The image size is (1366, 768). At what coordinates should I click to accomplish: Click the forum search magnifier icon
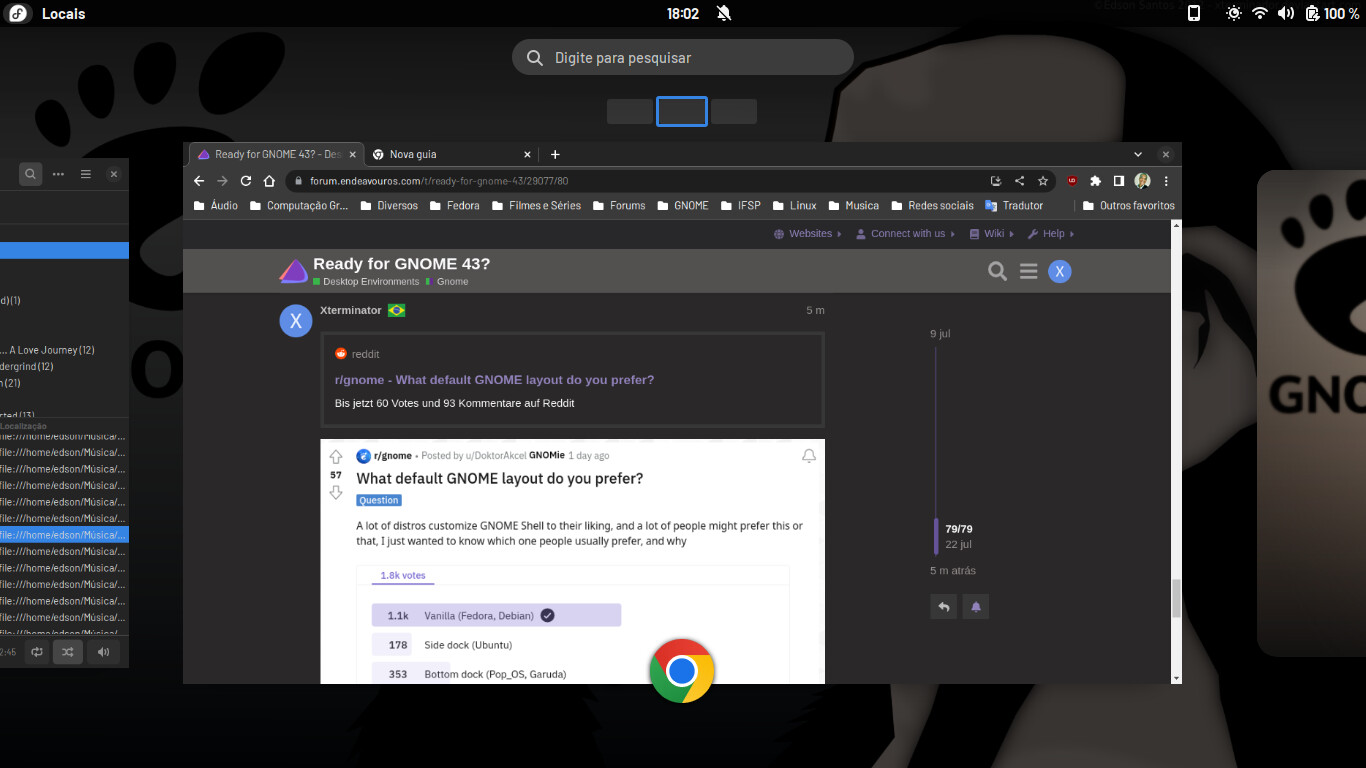click(x=997, y=271)
